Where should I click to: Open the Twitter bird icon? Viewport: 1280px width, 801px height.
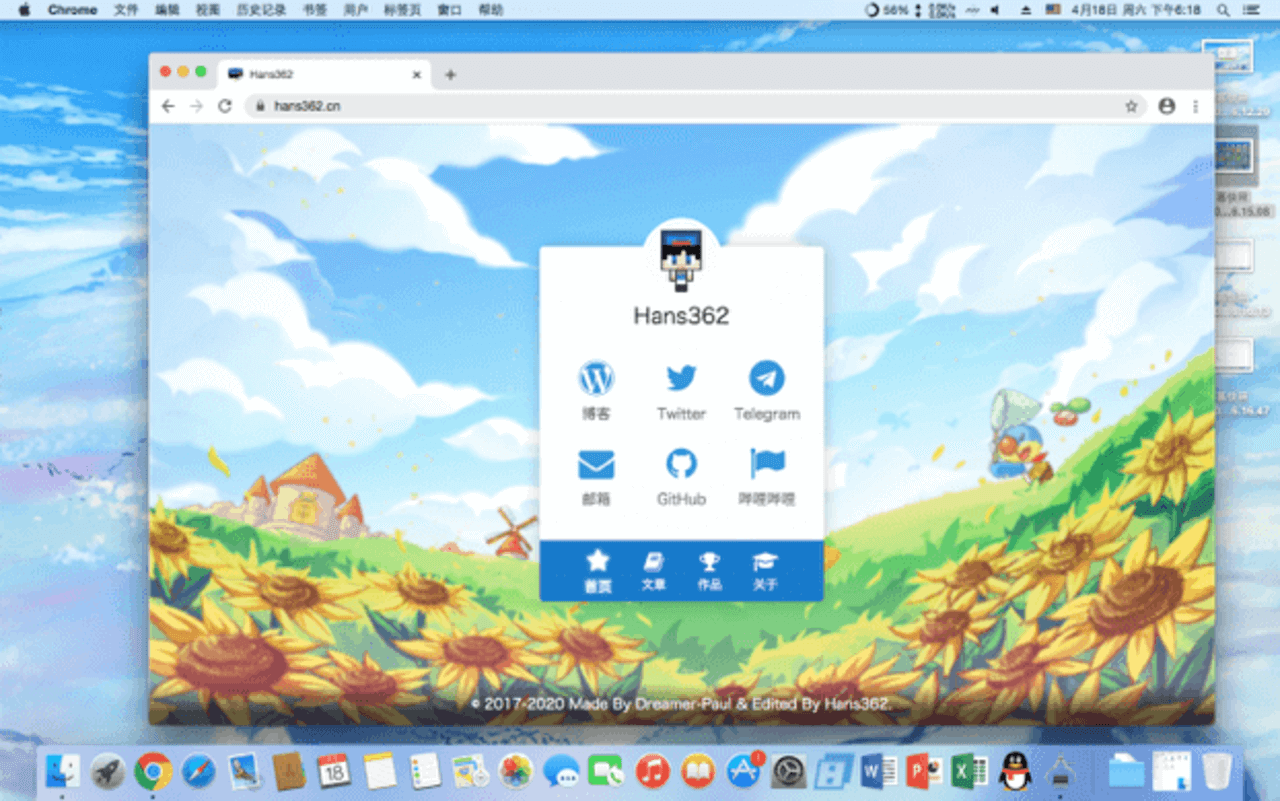(681, 379)
